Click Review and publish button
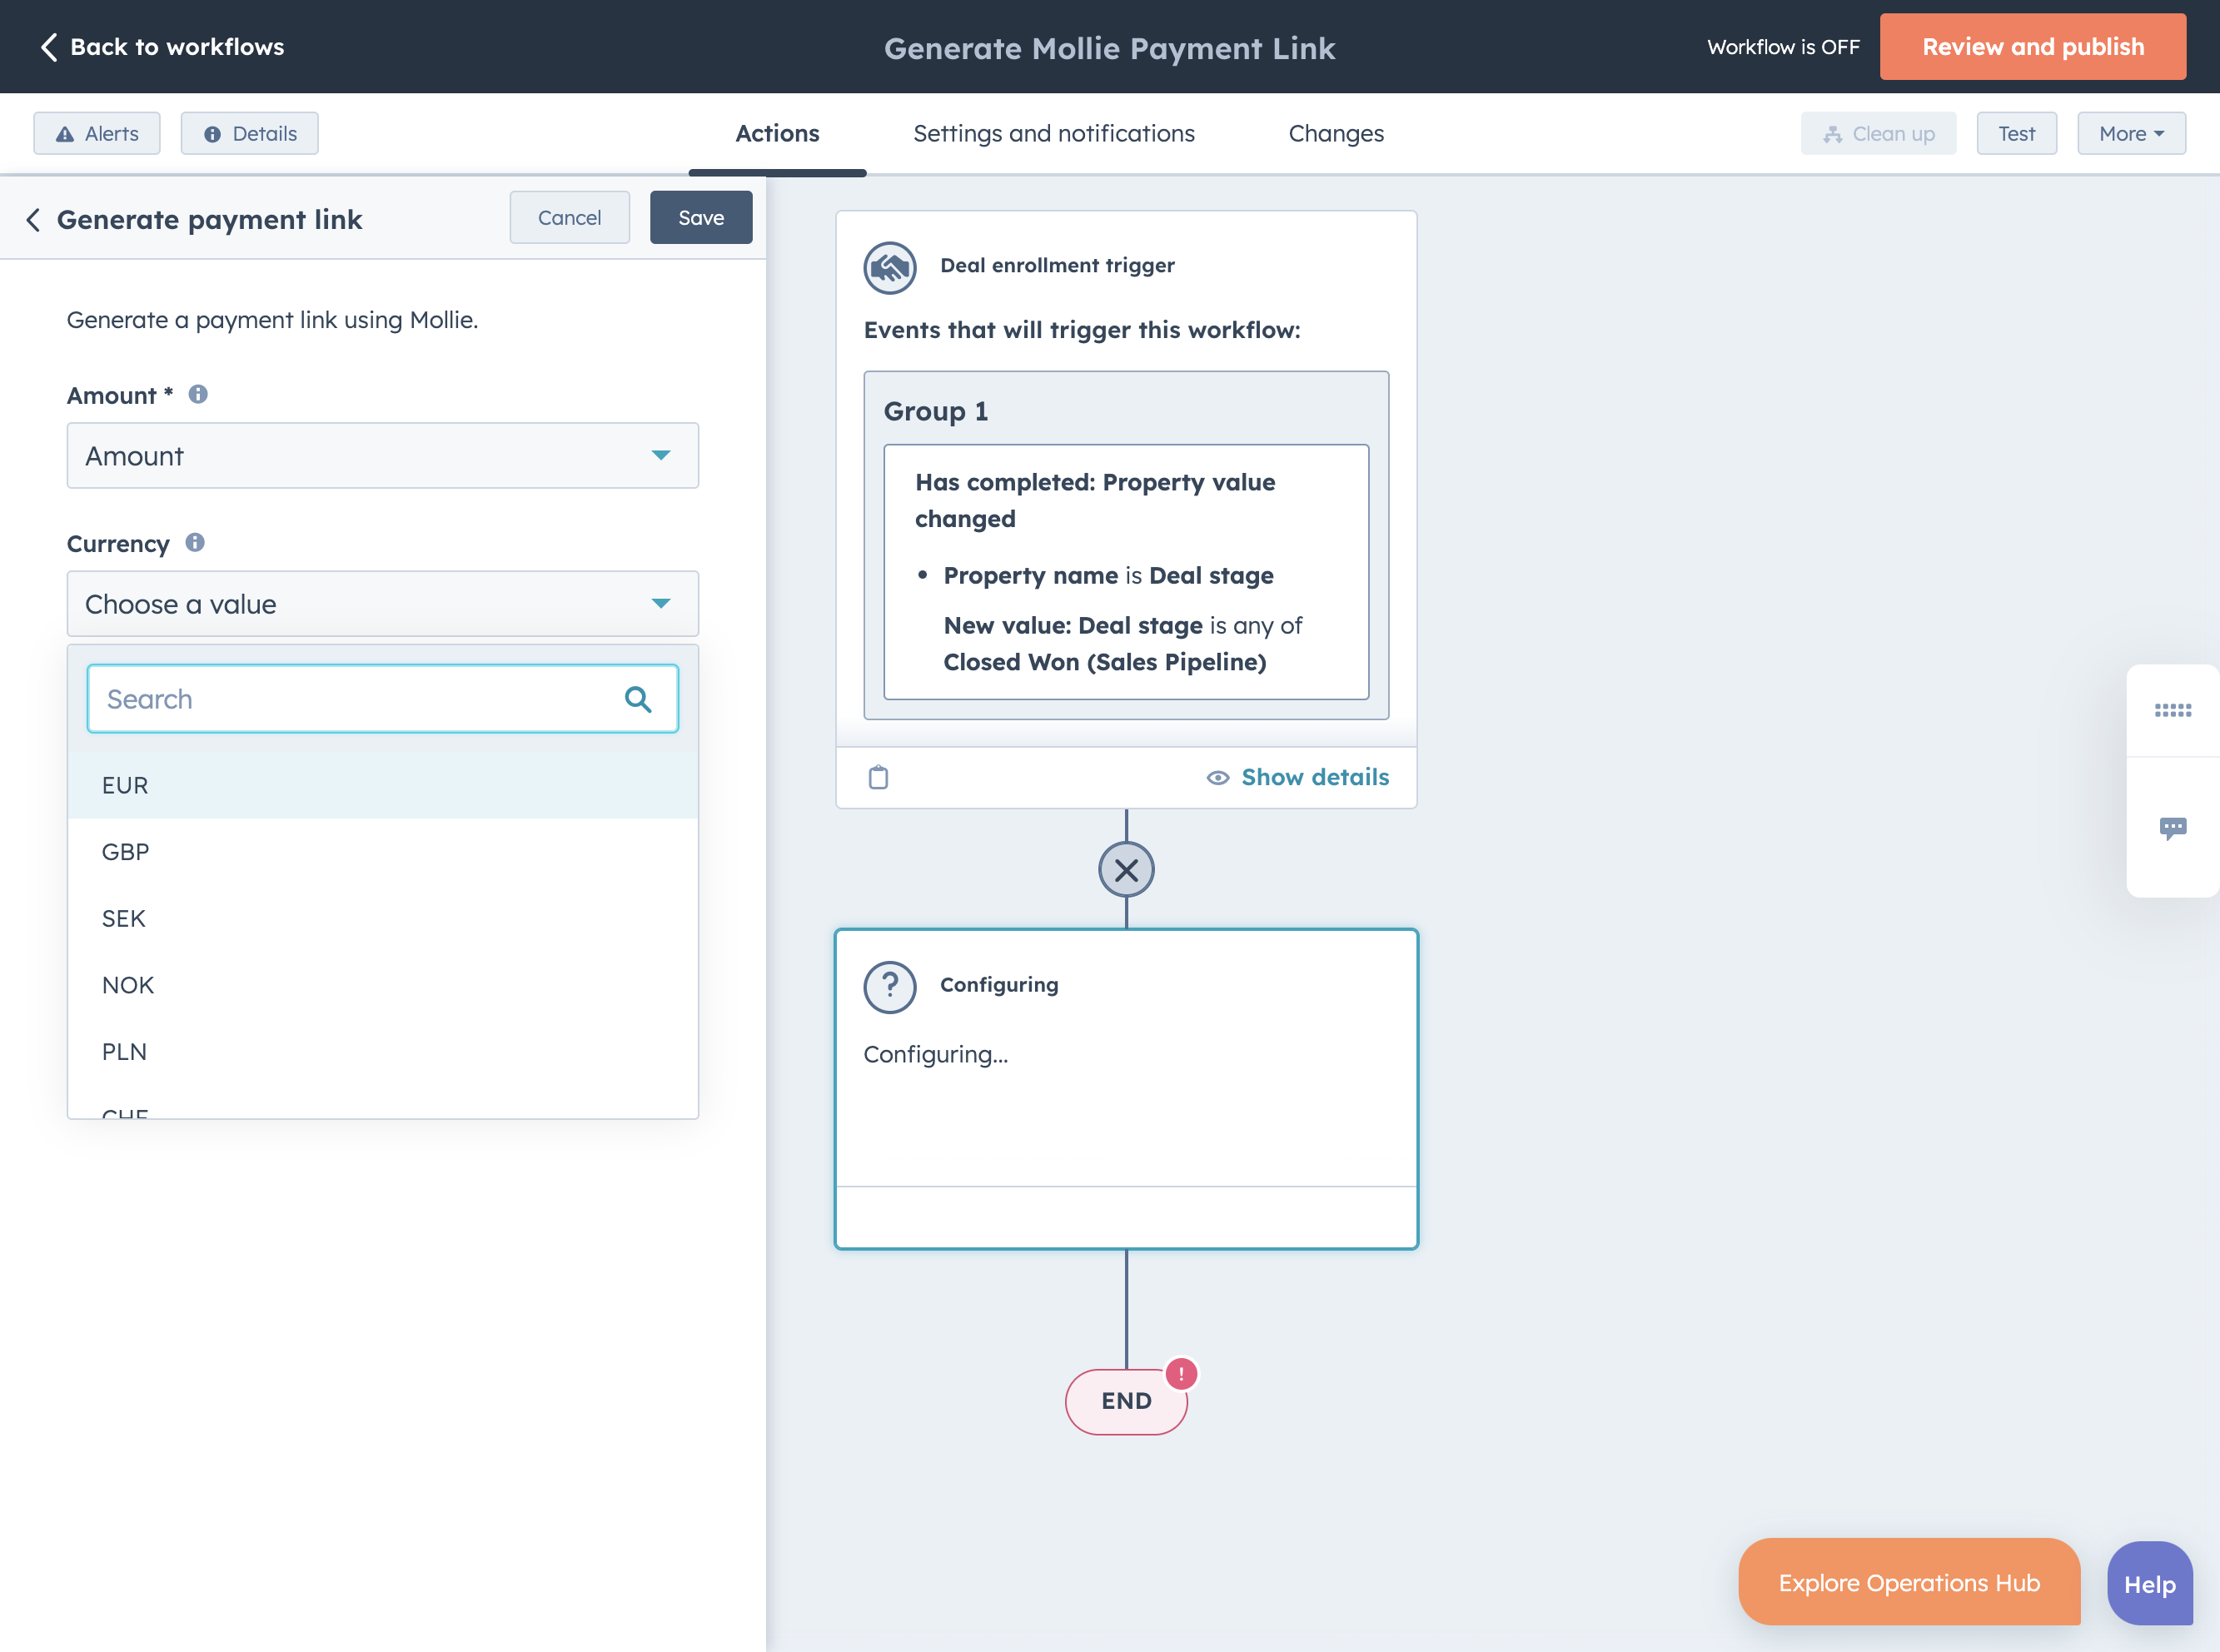Viewport: 2220px width, 1652px height. click(x=2032, y=47)
